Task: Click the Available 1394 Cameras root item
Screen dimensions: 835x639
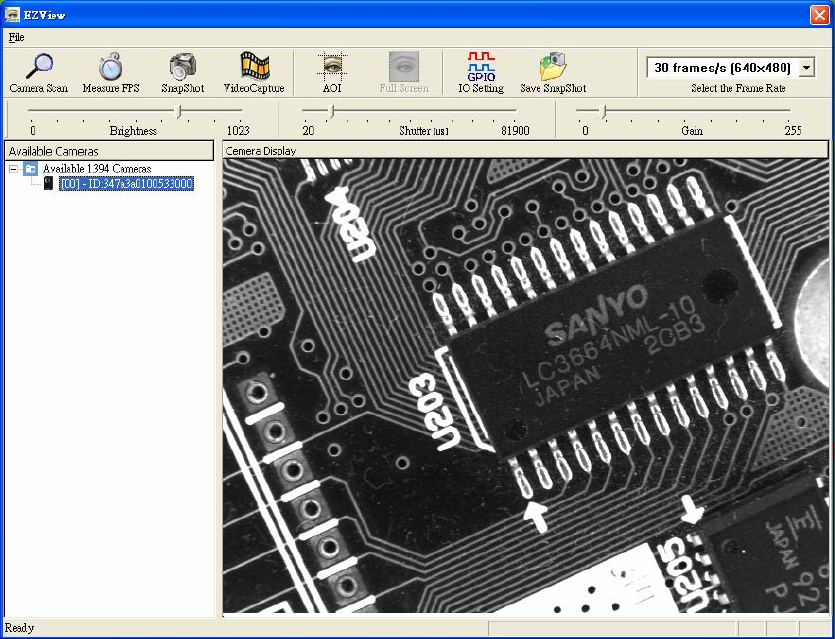Action: point(96,169)
